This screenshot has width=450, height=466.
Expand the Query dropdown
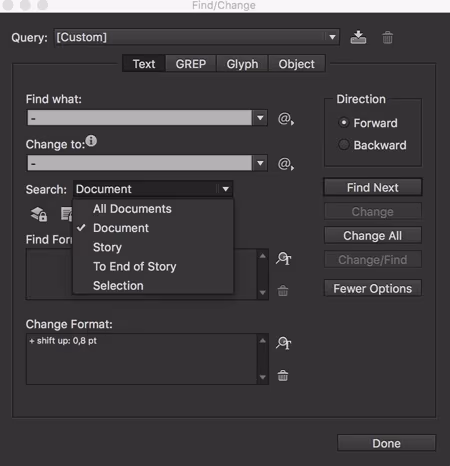tap(332, 37)
